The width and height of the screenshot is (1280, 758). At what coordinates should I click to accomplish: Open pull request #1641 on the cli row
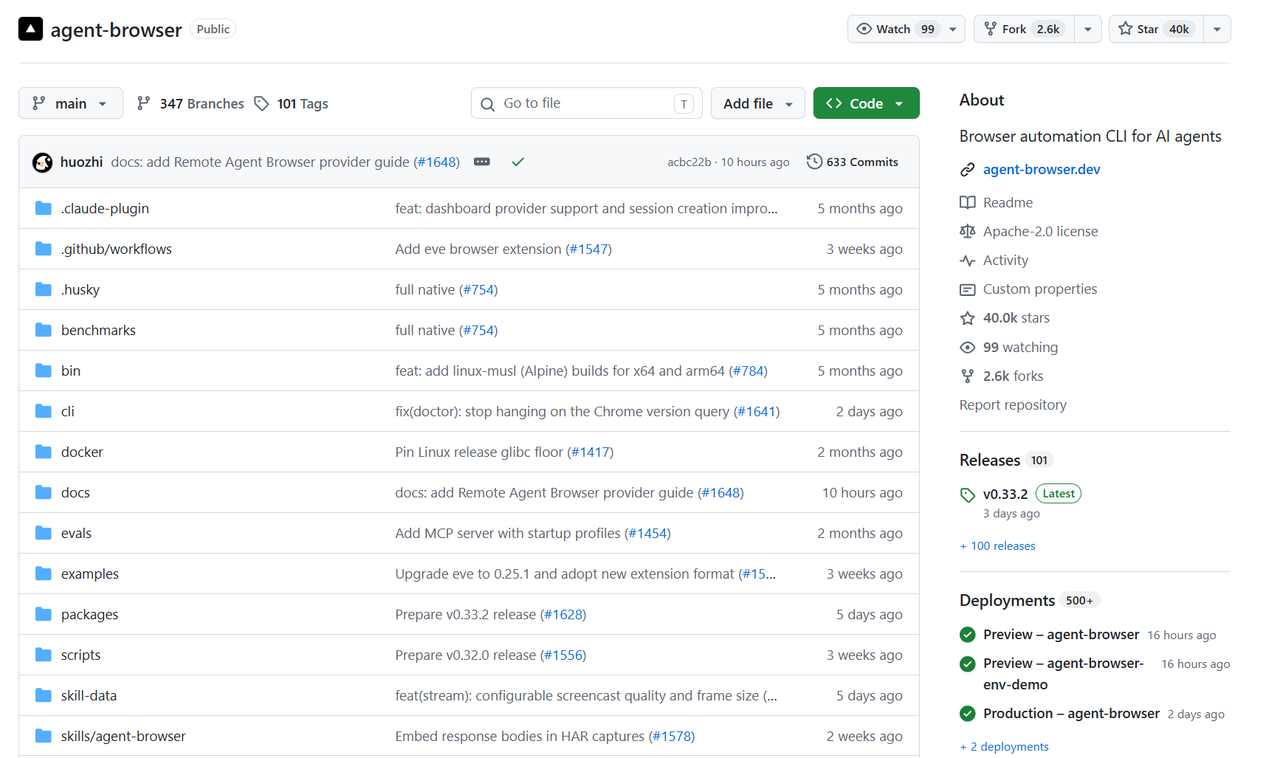[756, 411]
